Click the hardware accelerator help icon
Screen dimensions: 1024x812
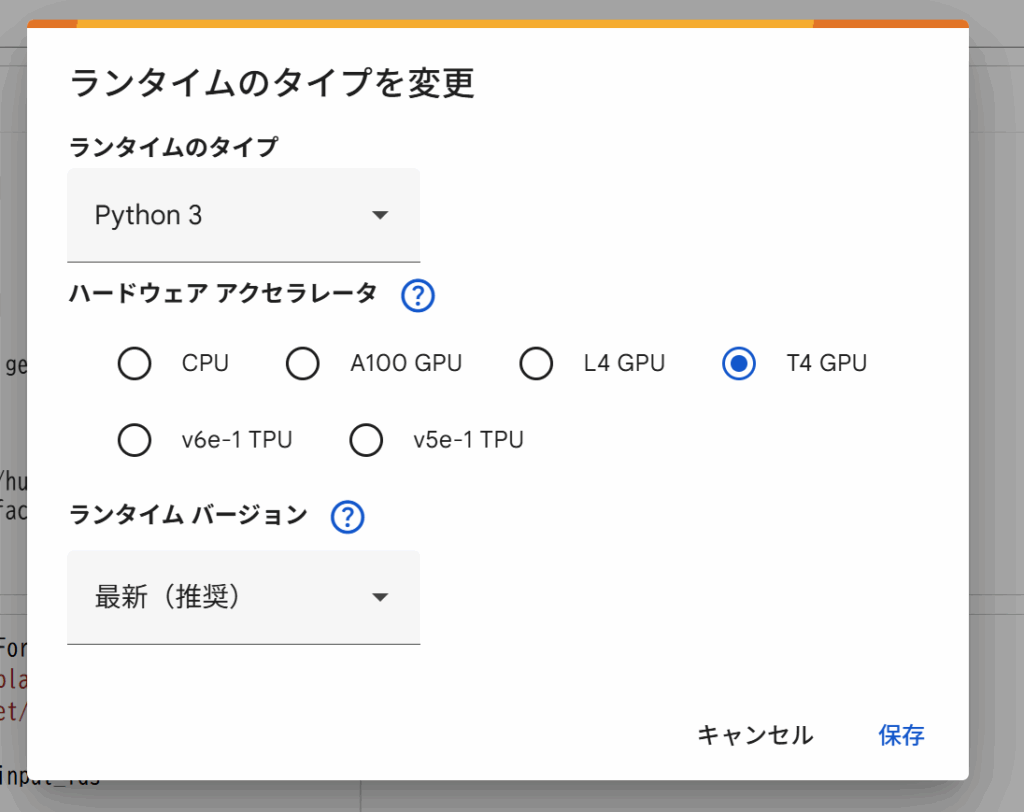417,296
